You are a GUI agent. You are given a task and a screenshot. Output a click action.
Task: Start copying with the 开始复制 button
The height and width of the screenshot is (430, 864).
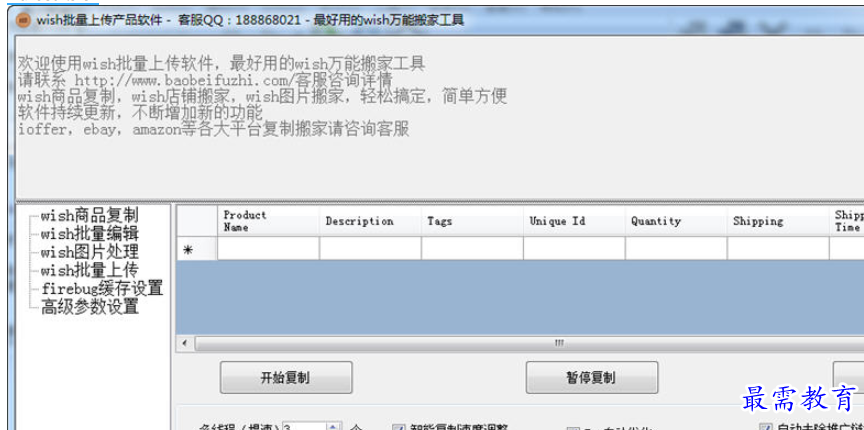pyautogui.click(x=285, y=378)
